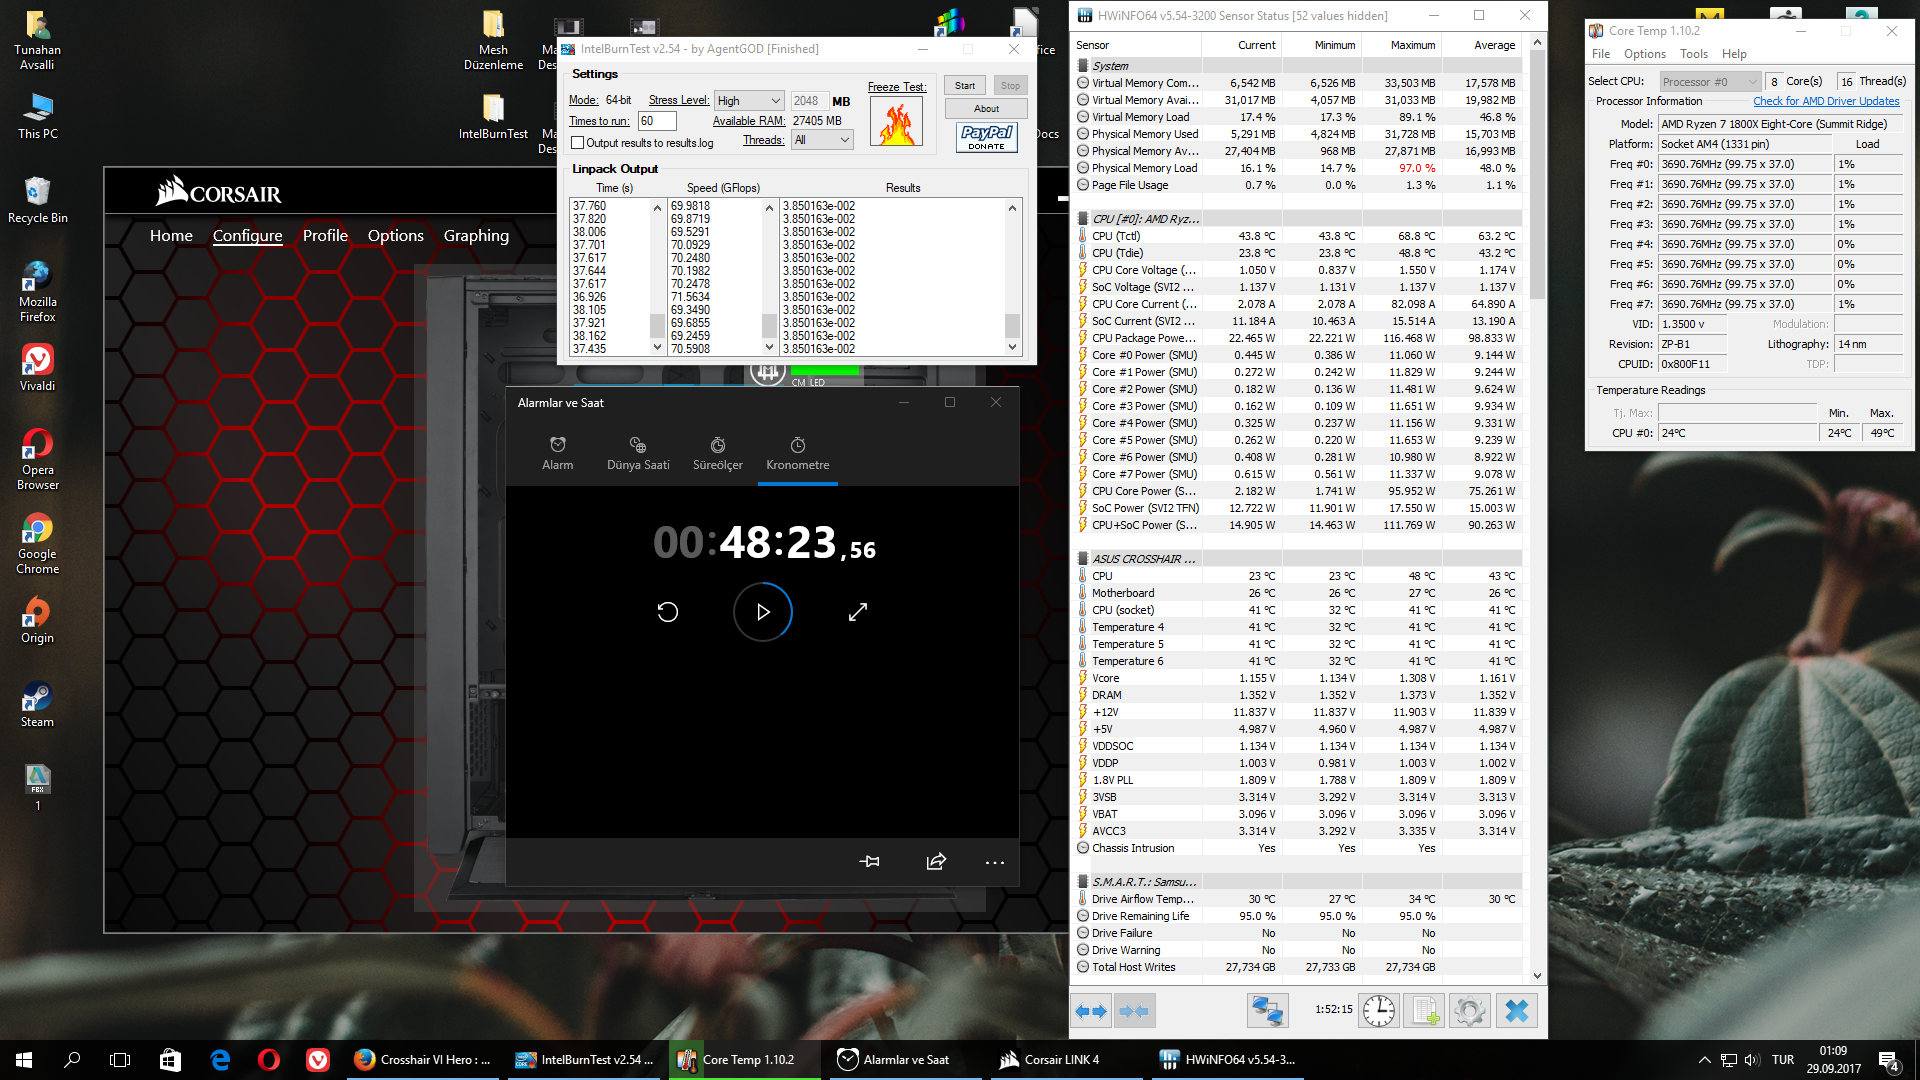Close HWiNFO sensors with blue X button
1920x1080 pixels.
tap(1517, 1011)
